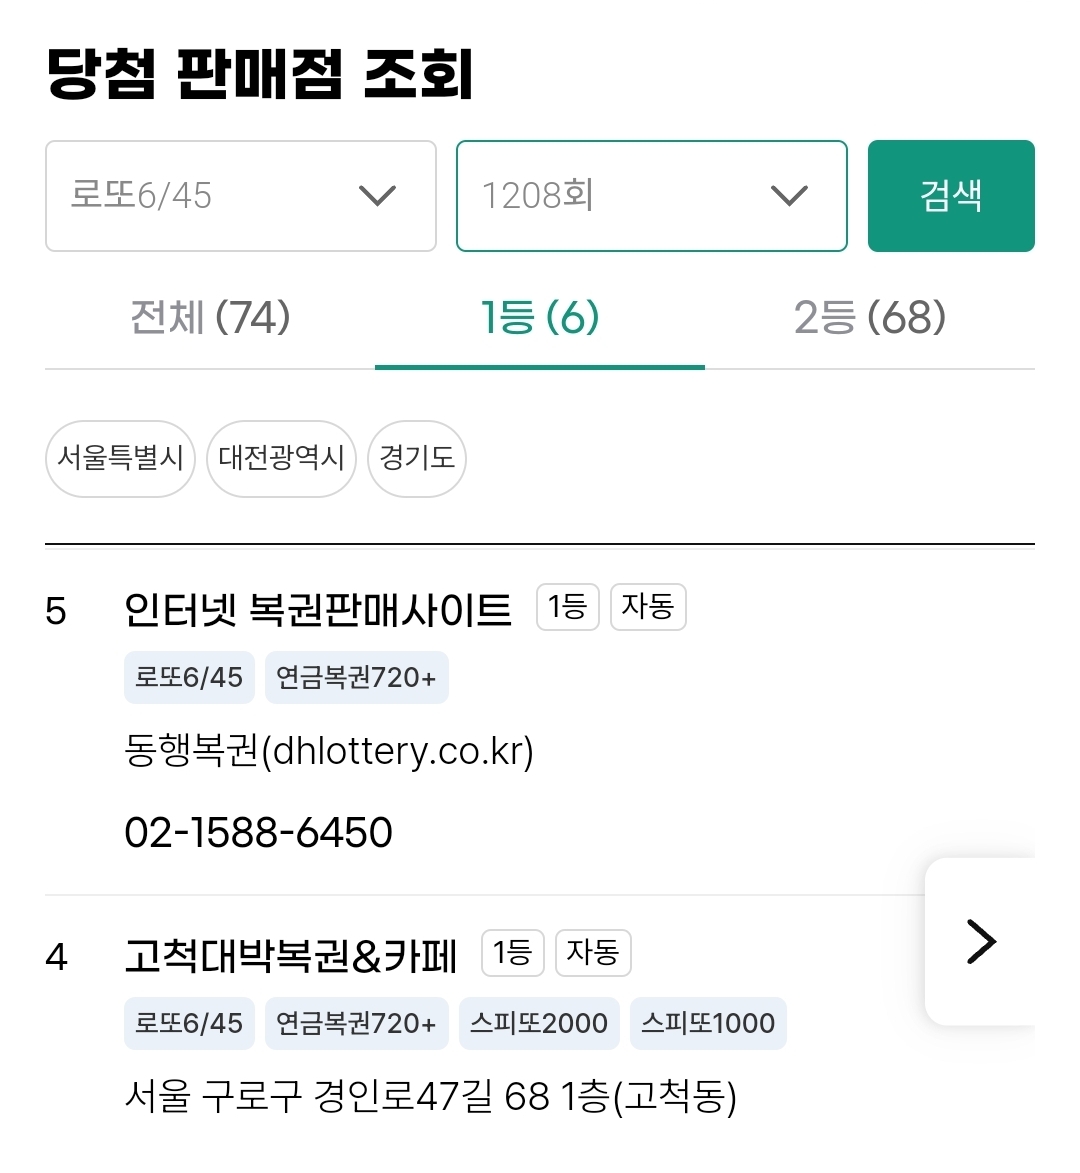Click 동행복권(dhlottery.co.kr) site text
Viewport: 1080px width, 1173px height.
tap(329, 751)
